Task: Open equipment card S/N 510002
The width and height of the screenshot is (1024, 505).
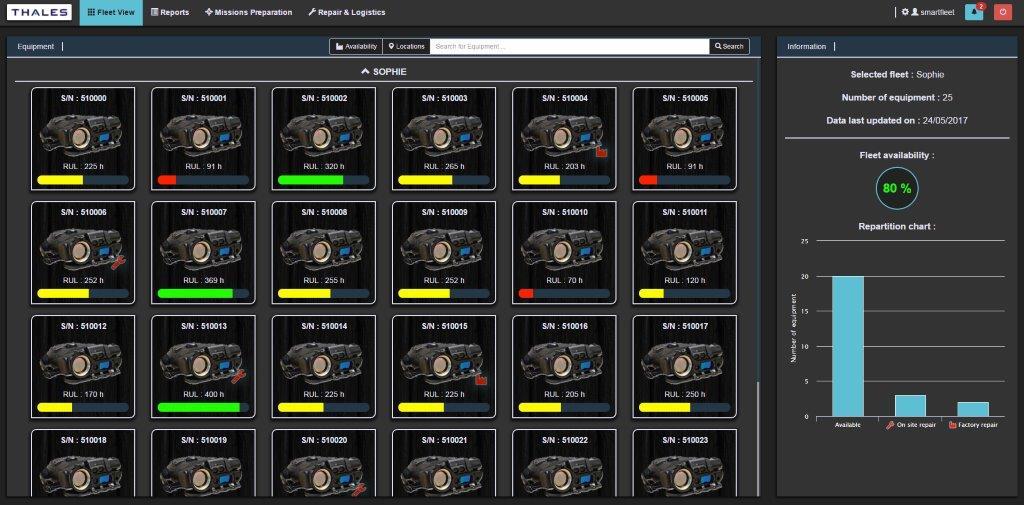Action: 324,138
